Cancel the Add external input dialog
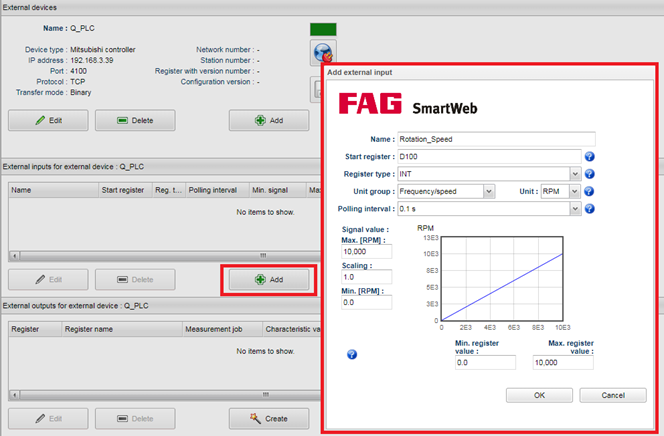 (x=613, y=395)
